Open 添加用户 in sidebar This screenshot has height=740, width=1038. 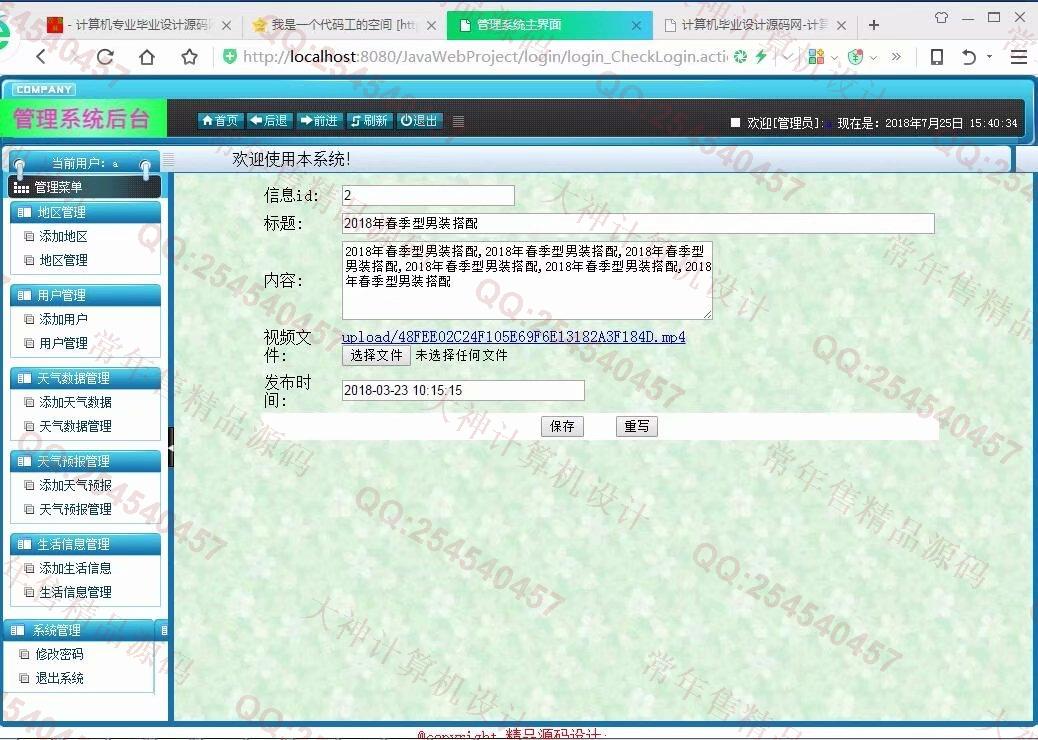coord(64,319)
